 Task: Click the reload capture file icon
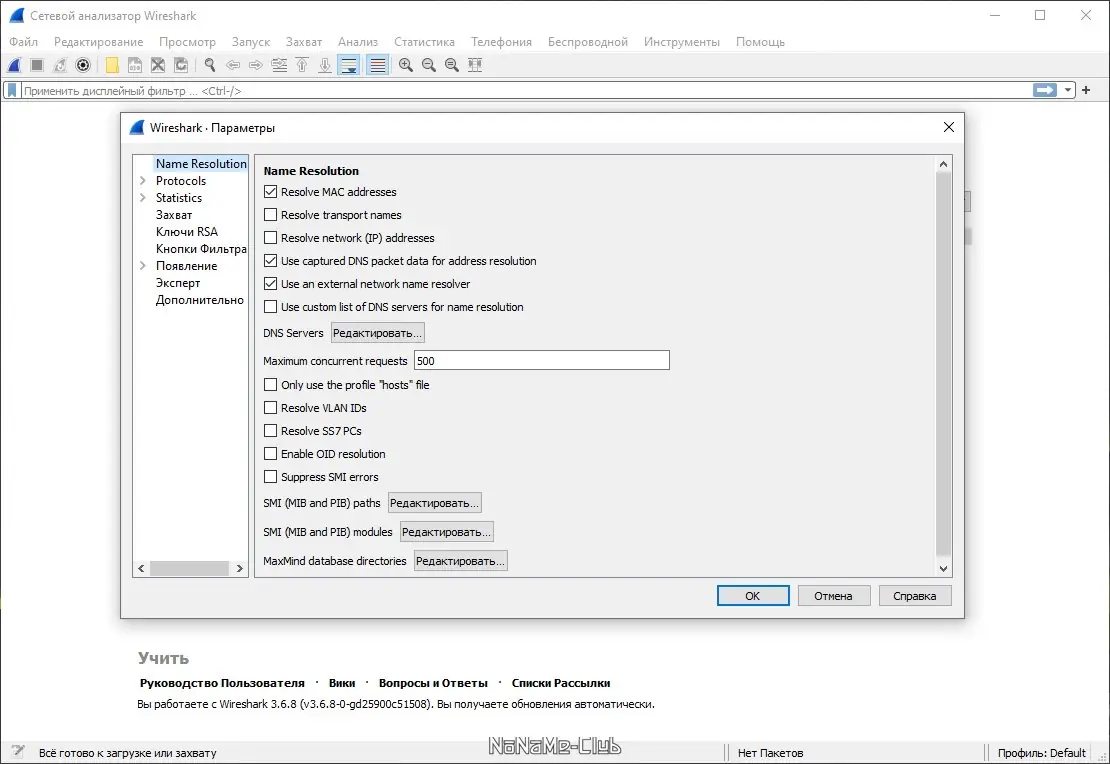pos(181,65)
